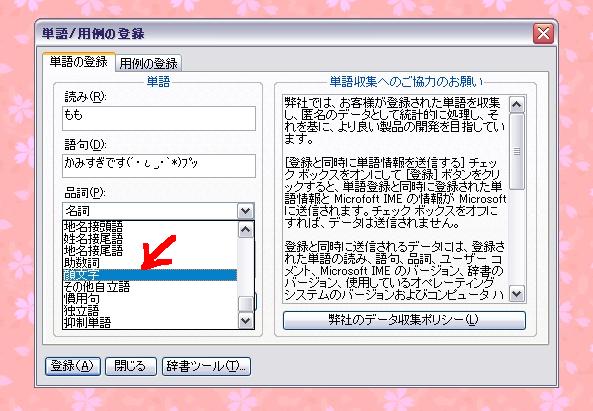Open 弊社のデータ収集ポリシー button
This screenshot has width=593, height=411.
[404, 320]
